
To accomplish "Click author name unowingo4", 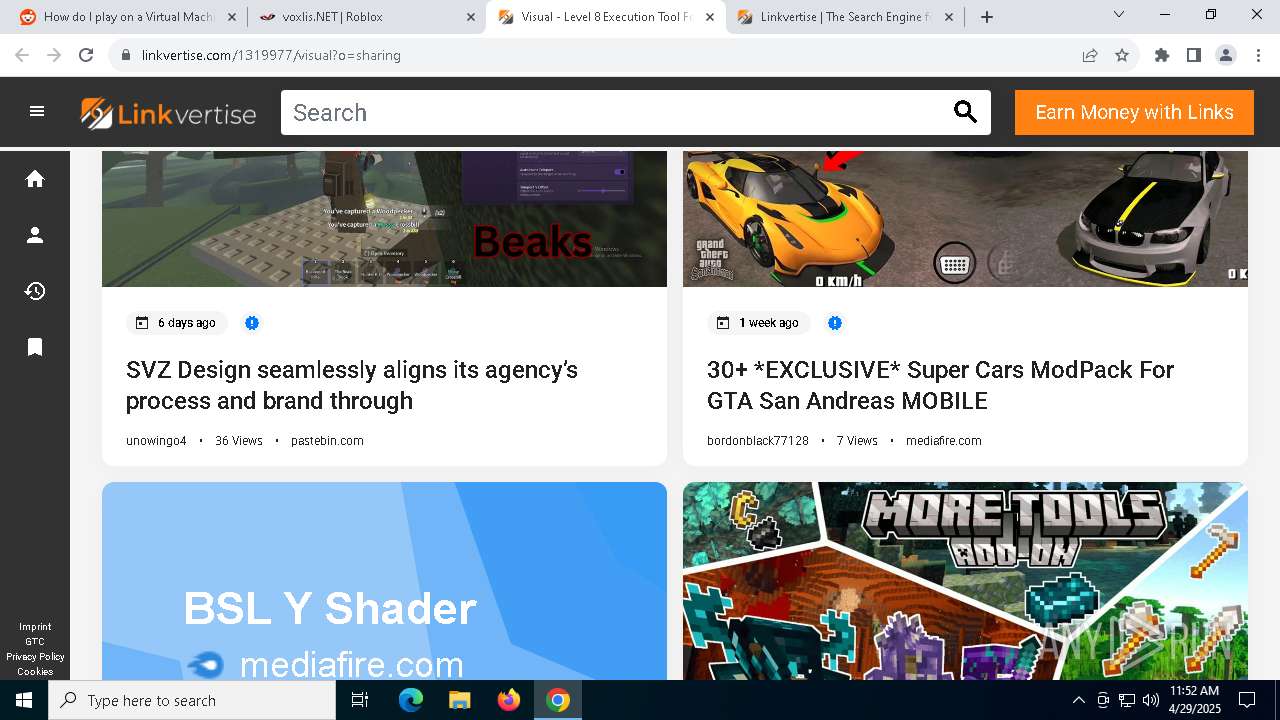I will pos(156,441).
